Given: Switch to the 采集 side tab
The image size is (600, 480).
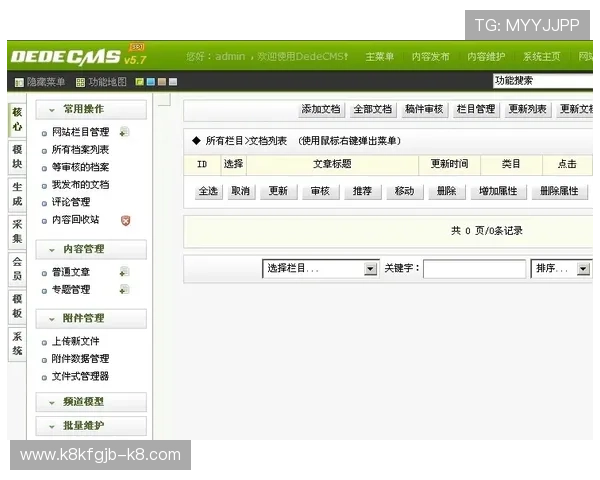Looking at the screenshot, I should 17,232.
